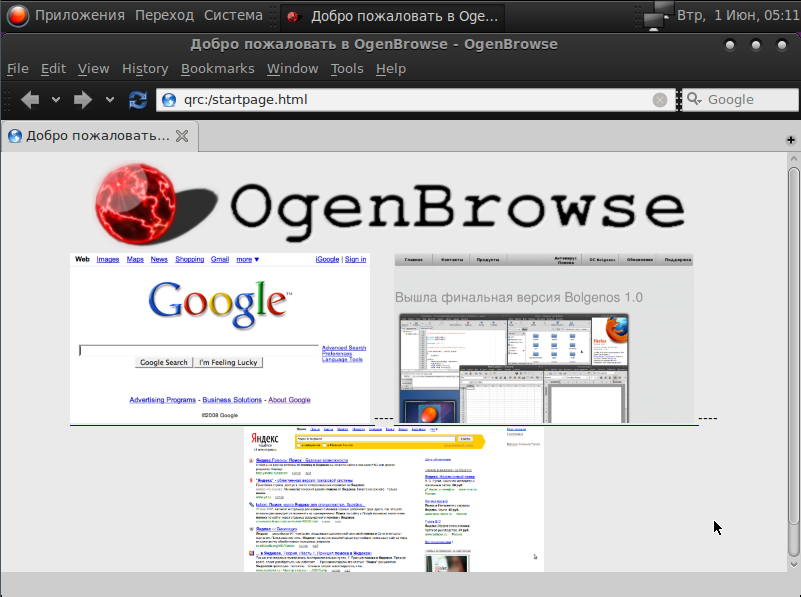
Task: Click the network monitors tray icon
Action: [657, 15]
